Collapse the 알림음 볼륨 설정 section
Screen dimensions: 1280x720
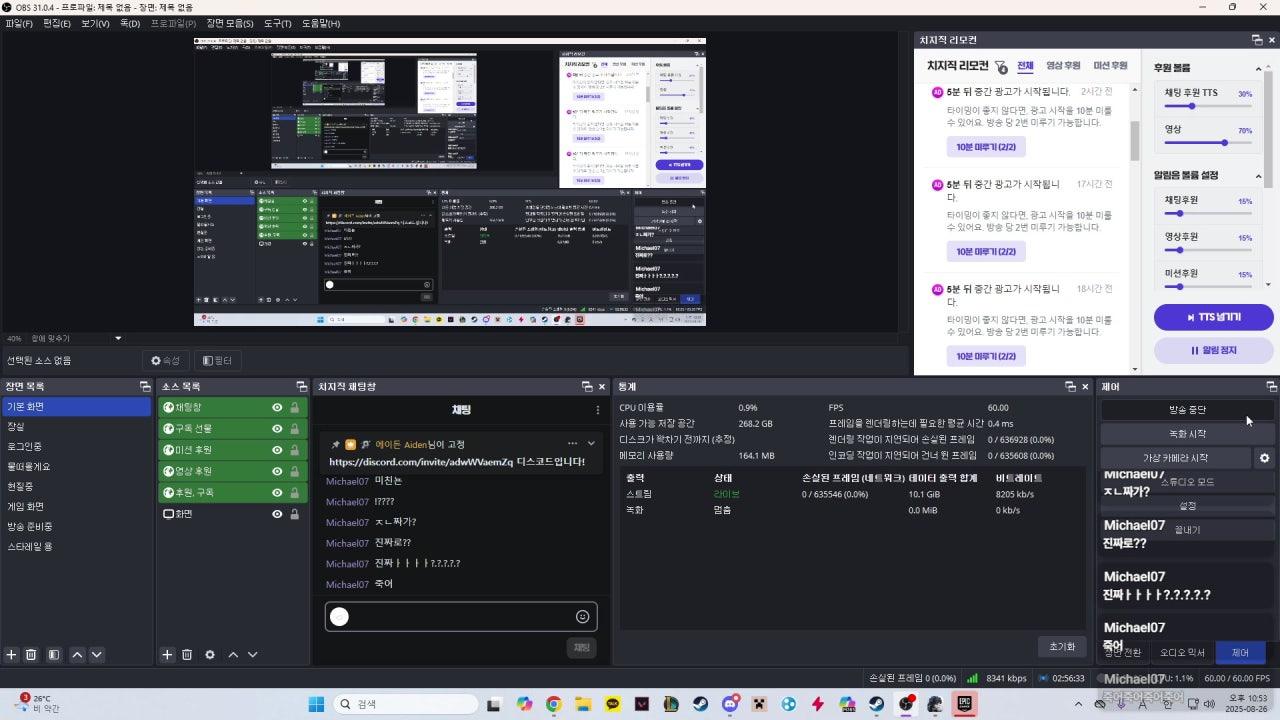pos(1258,176)
